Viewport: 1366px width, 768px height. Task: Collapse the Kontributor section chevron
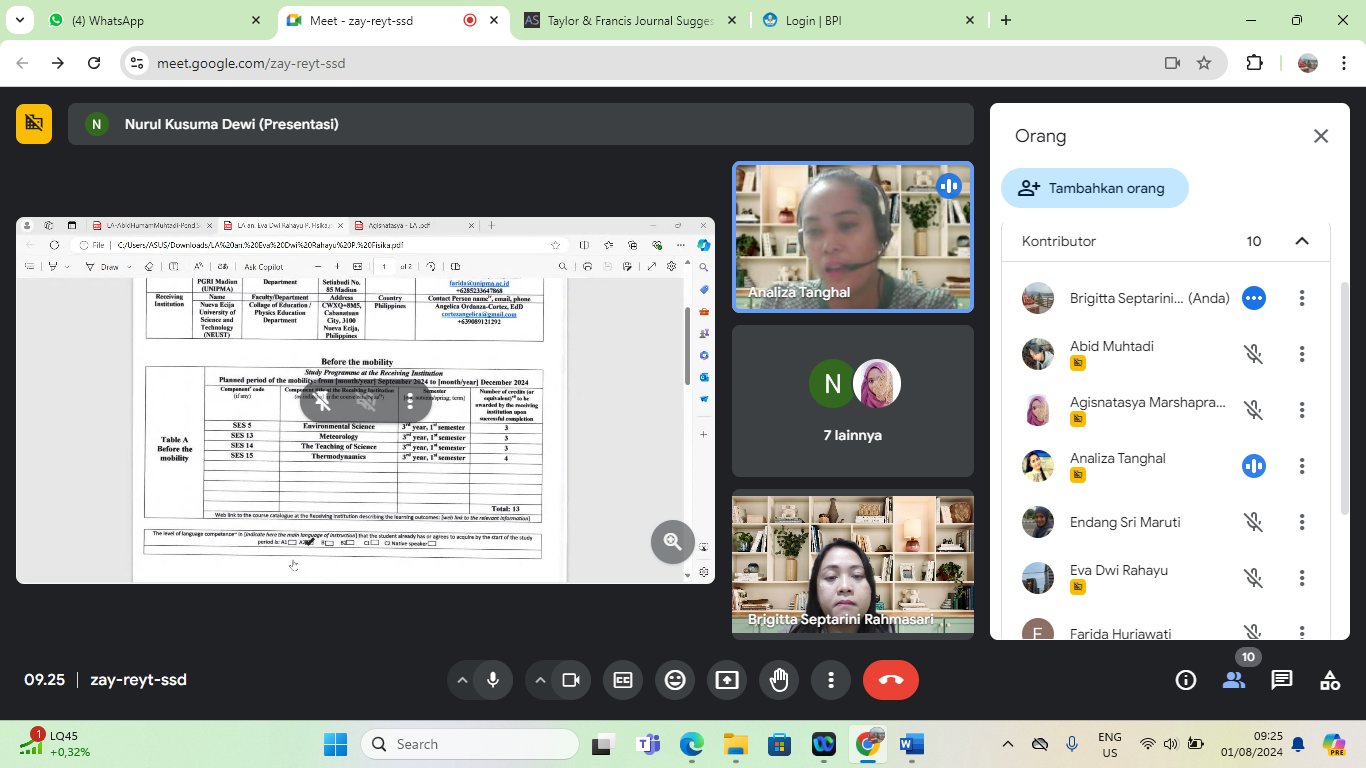point(1302,241)
